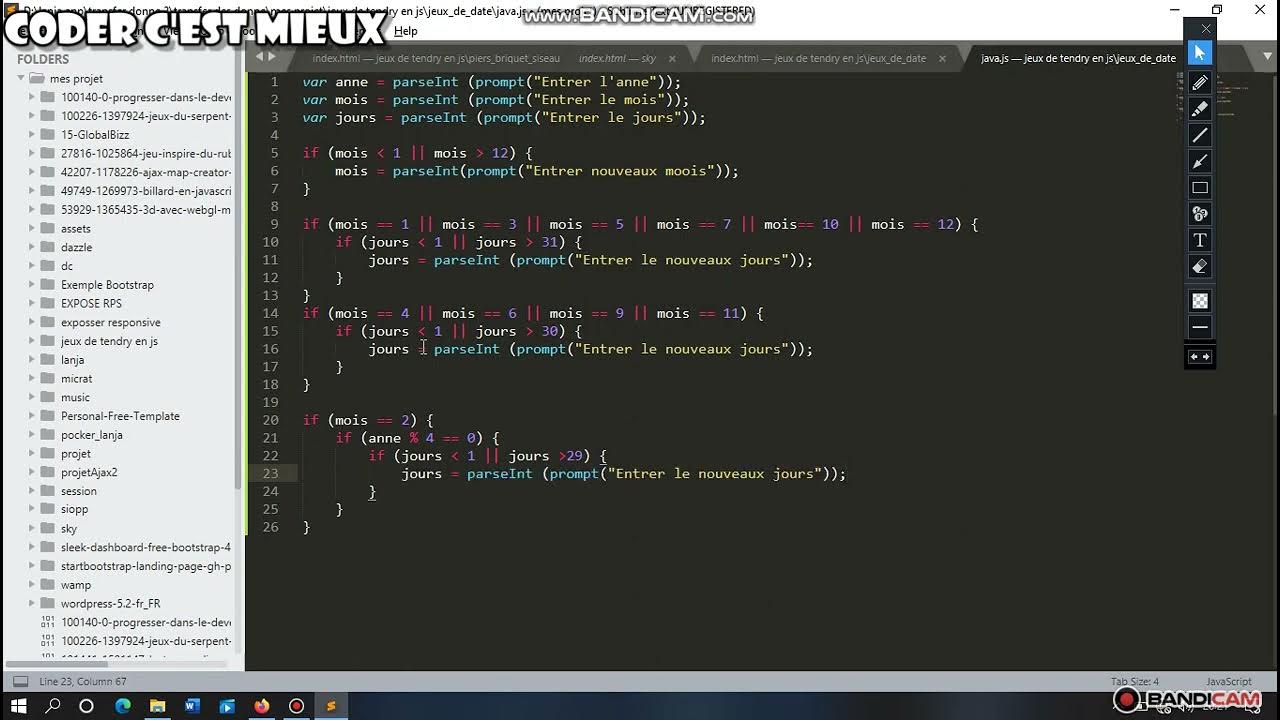This screenshot has height=720, width=1280.
Task: Select the Bandicam numbering stamp tool
Action: pos(1200,214)
